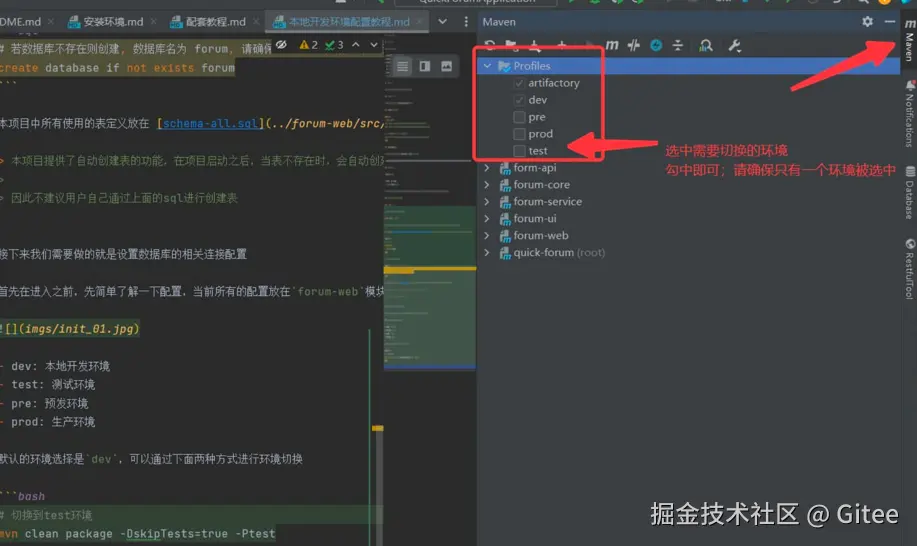Viewport: 917px width, 546px height.
Task: Close the 本地开发环境配置教程.md tab
Action: pos(419,22)
